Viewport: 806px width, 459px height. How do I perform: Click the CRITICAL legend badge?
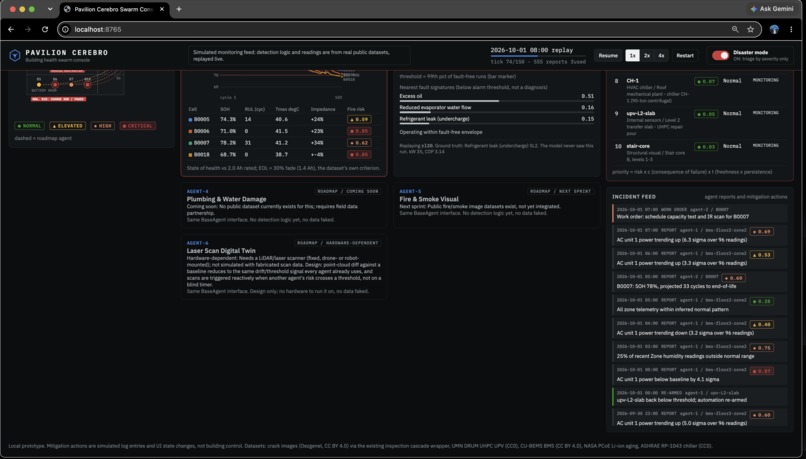coord(137,125)
